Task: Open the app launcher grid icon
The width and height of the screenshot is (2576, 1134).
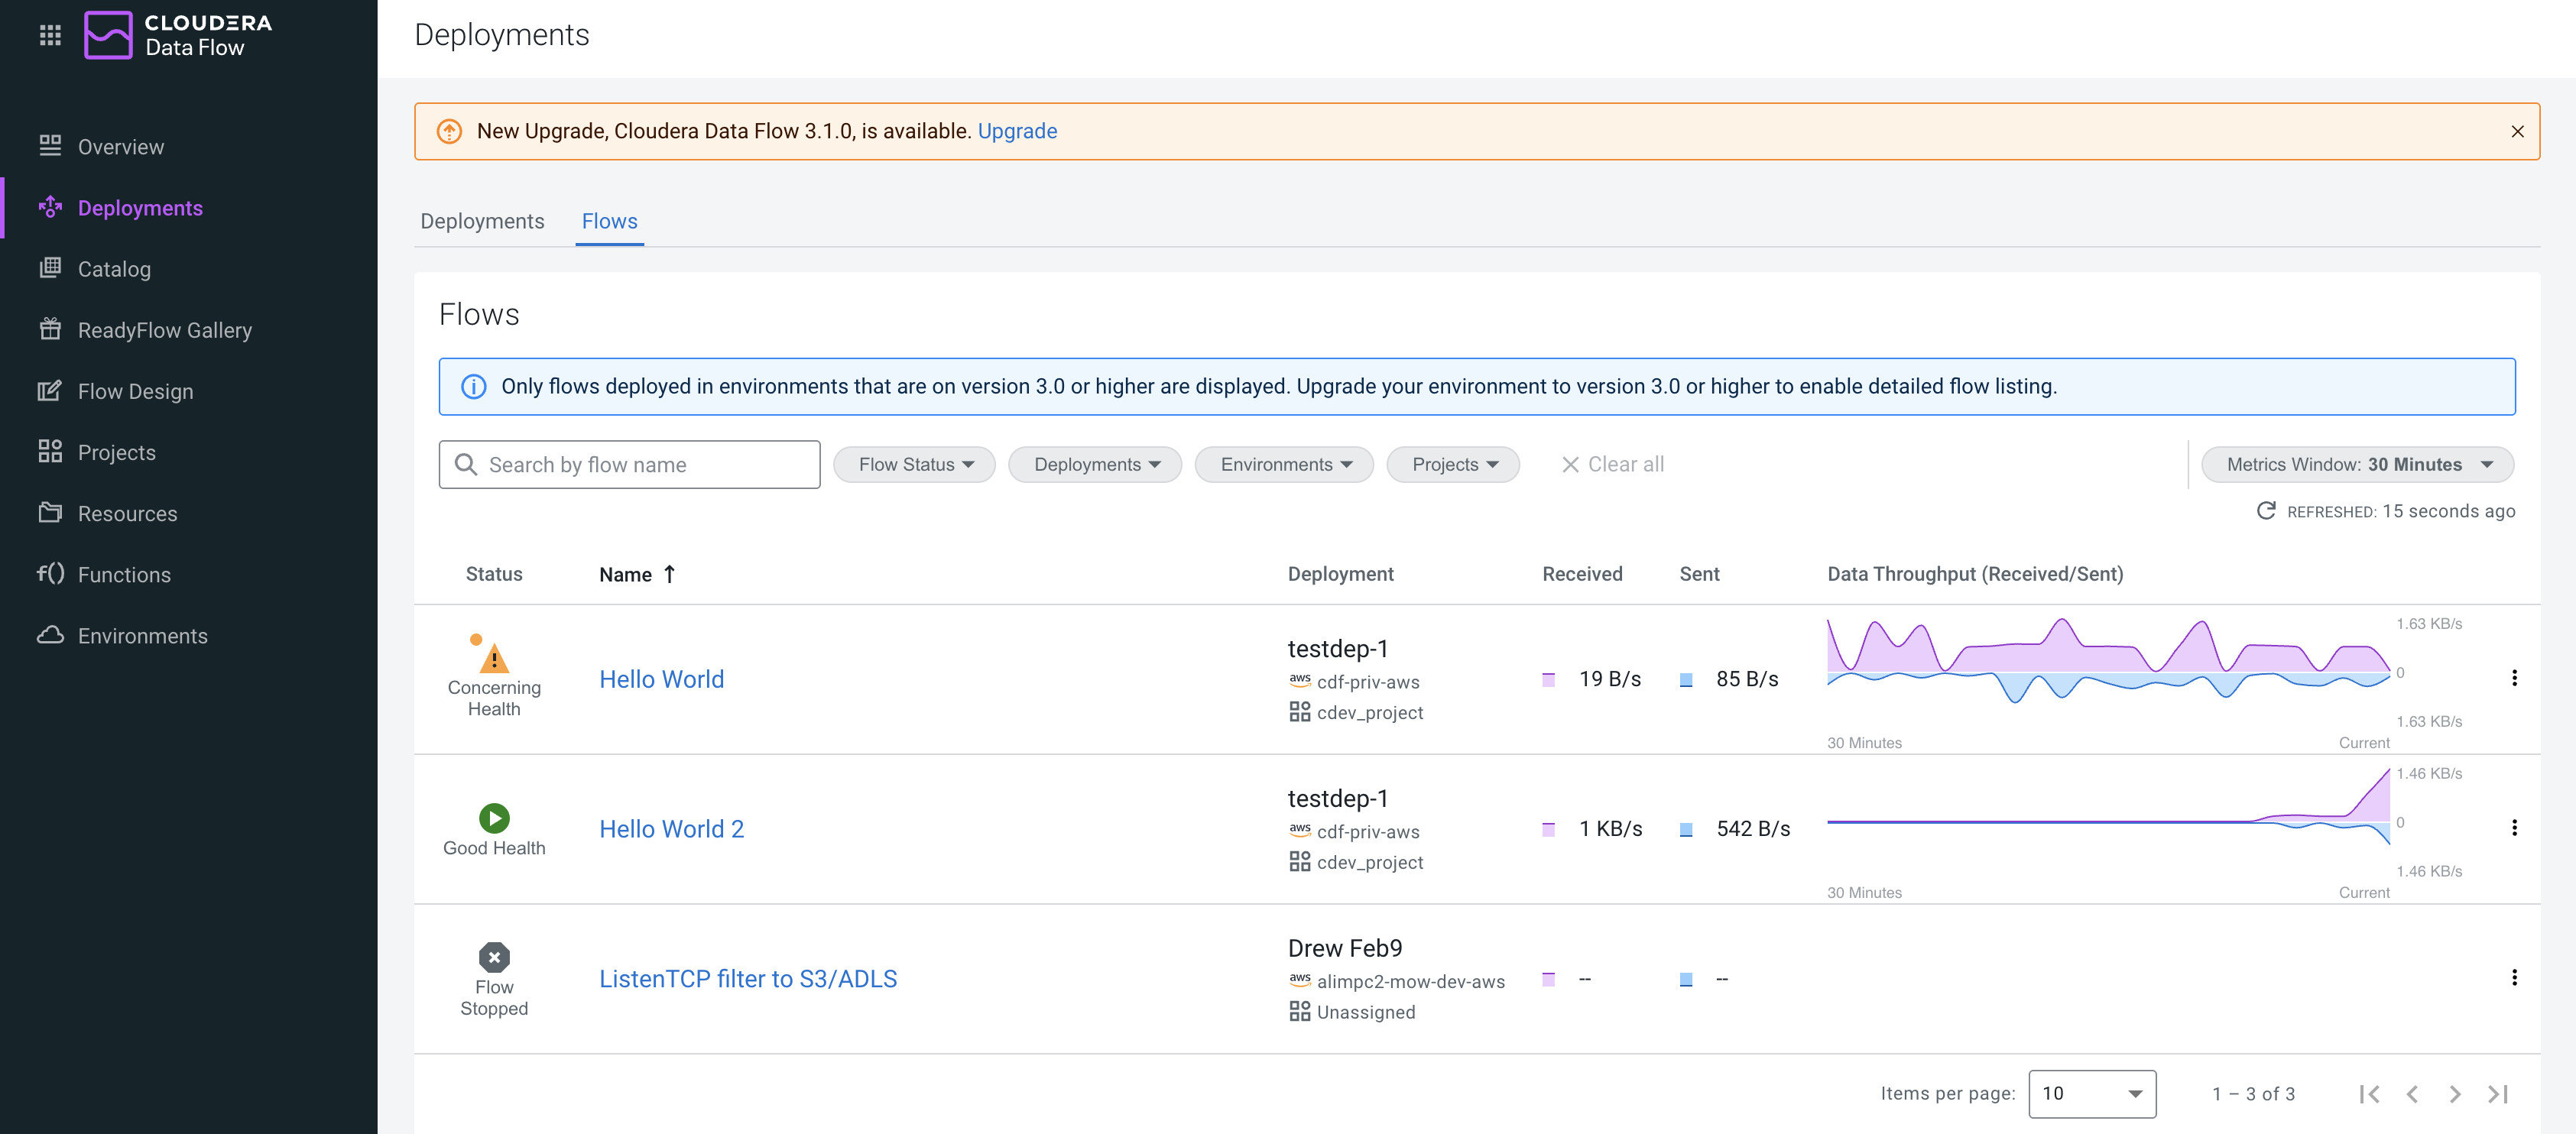Action: 50,35
